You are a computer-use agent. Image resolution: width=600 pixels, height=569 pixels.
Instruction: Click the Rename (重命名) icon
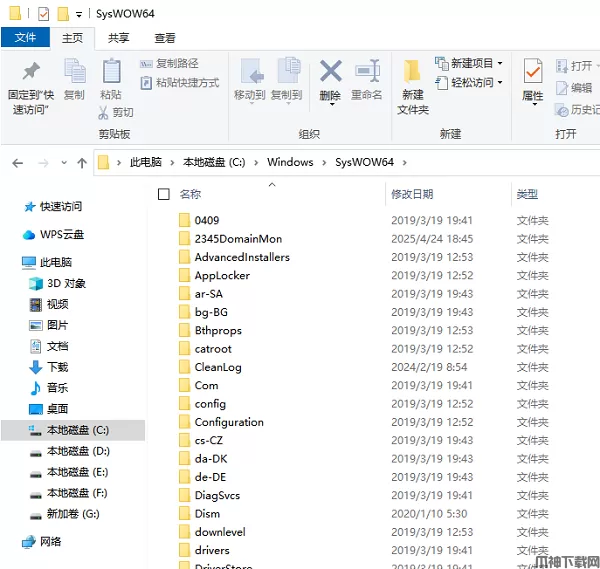(367, 72)
